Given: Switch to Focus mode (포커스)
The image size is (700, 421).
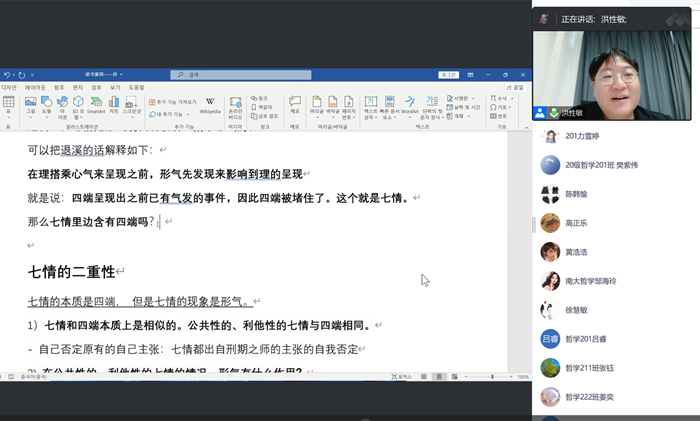Looking at the screenshot, I should (x=401, y=377).
